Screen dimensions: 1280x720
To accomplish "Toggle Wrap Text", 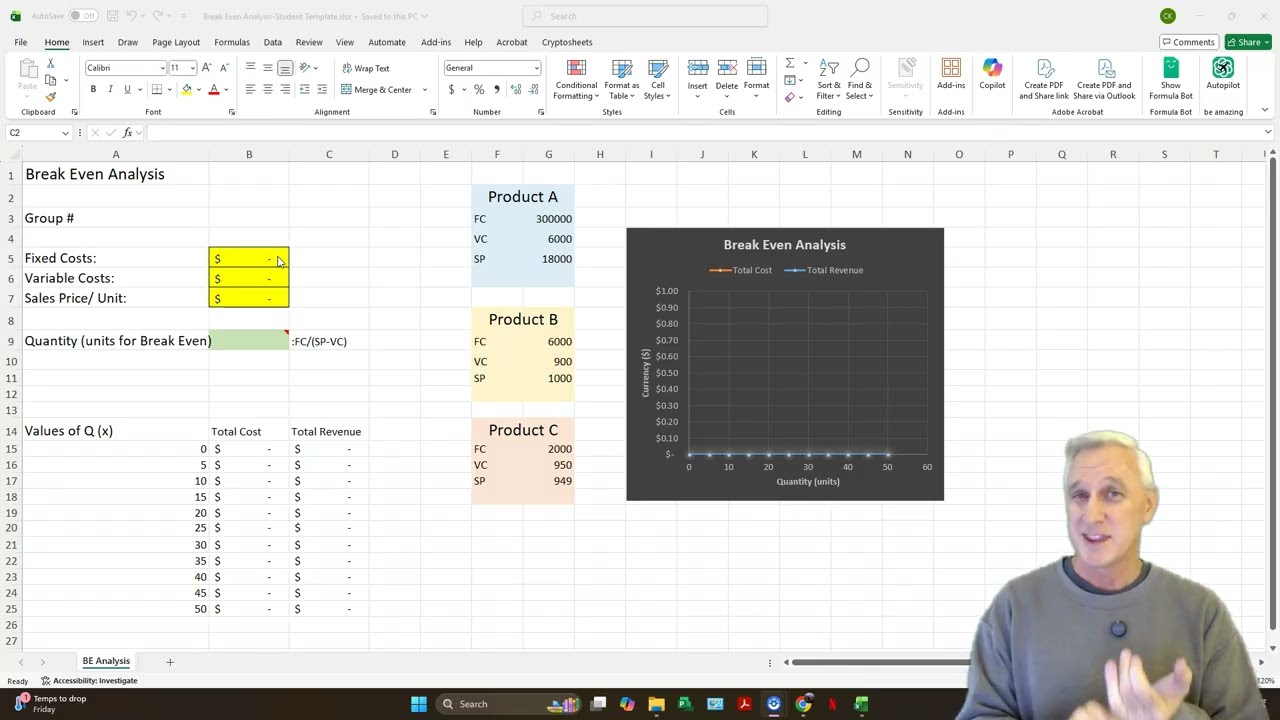I will [x=366, y=68].
